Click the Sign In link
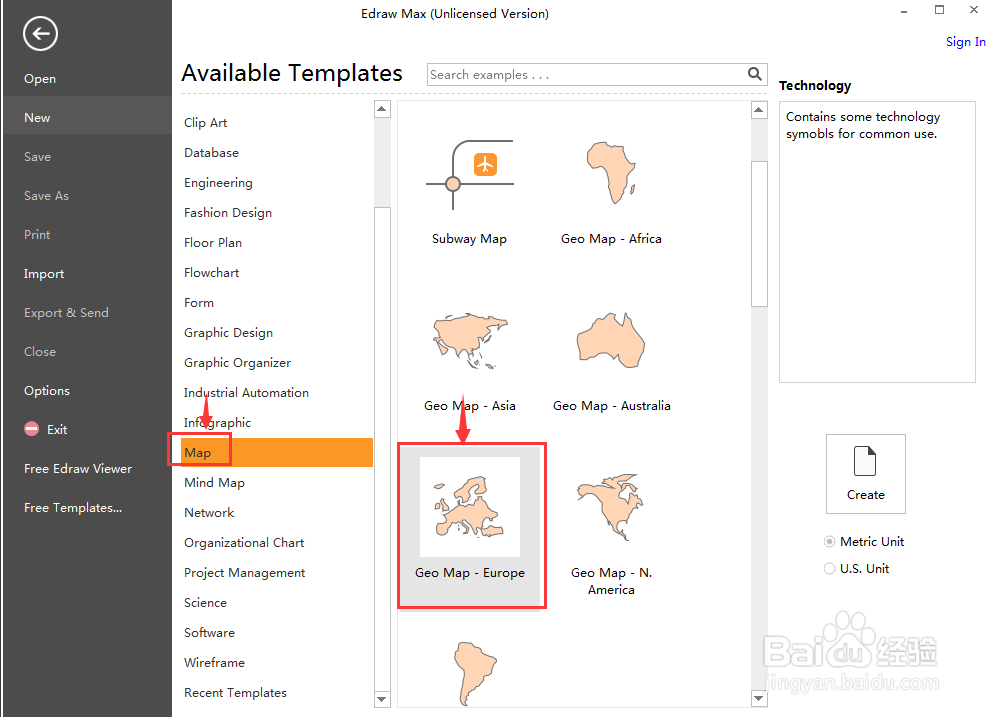Viewport: 995px width, 717px height. click(x=965, y=42)
